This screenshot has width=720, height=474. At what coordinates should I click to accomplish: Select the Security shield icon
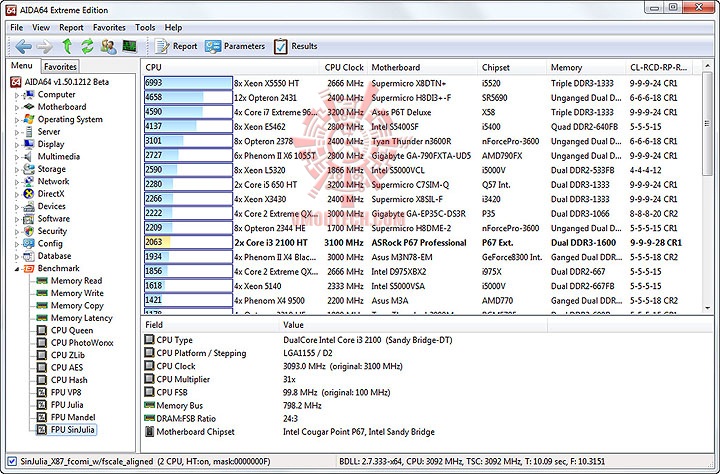(x=28, y=231)
